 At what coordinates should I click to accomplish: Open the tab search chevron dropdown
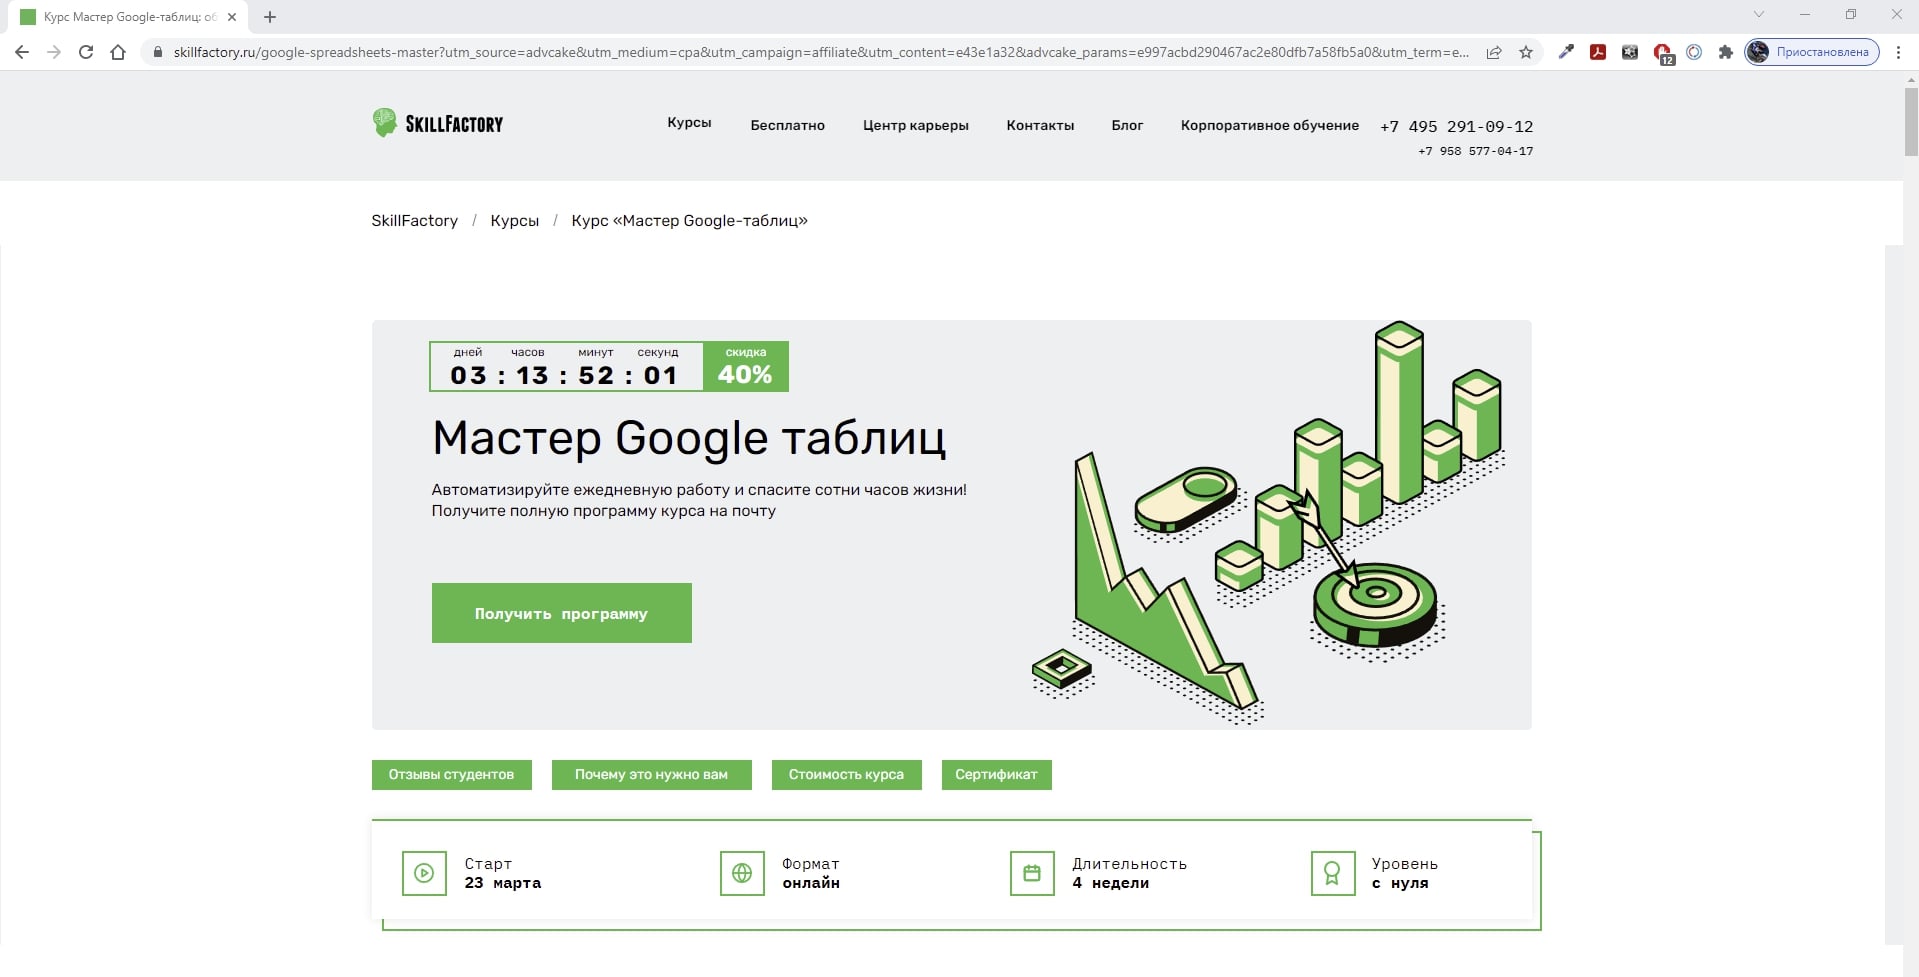coord(1759,15)
